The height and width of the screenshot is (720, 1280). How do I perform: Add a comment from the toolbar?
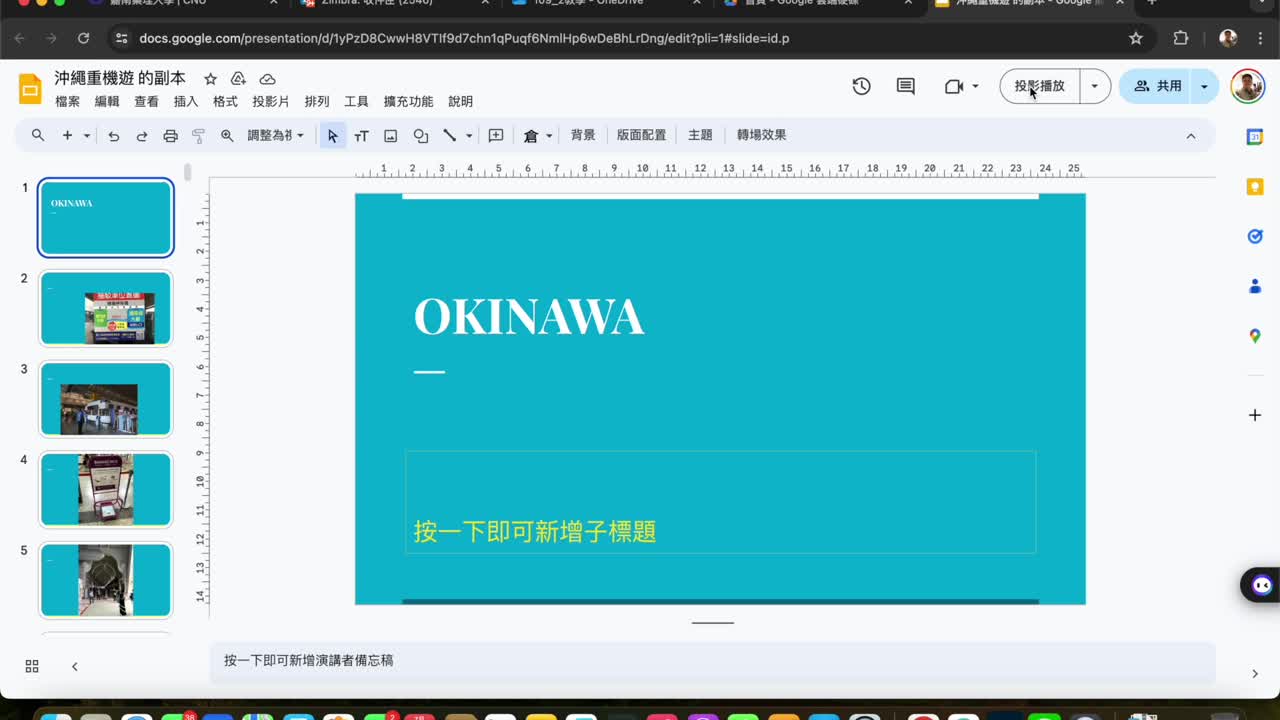[496, 135]
